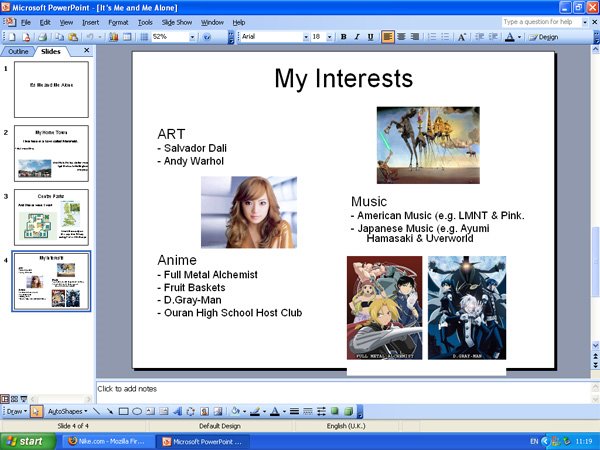Choose the Select Objects pointer tool

click(x=36, y=411)
